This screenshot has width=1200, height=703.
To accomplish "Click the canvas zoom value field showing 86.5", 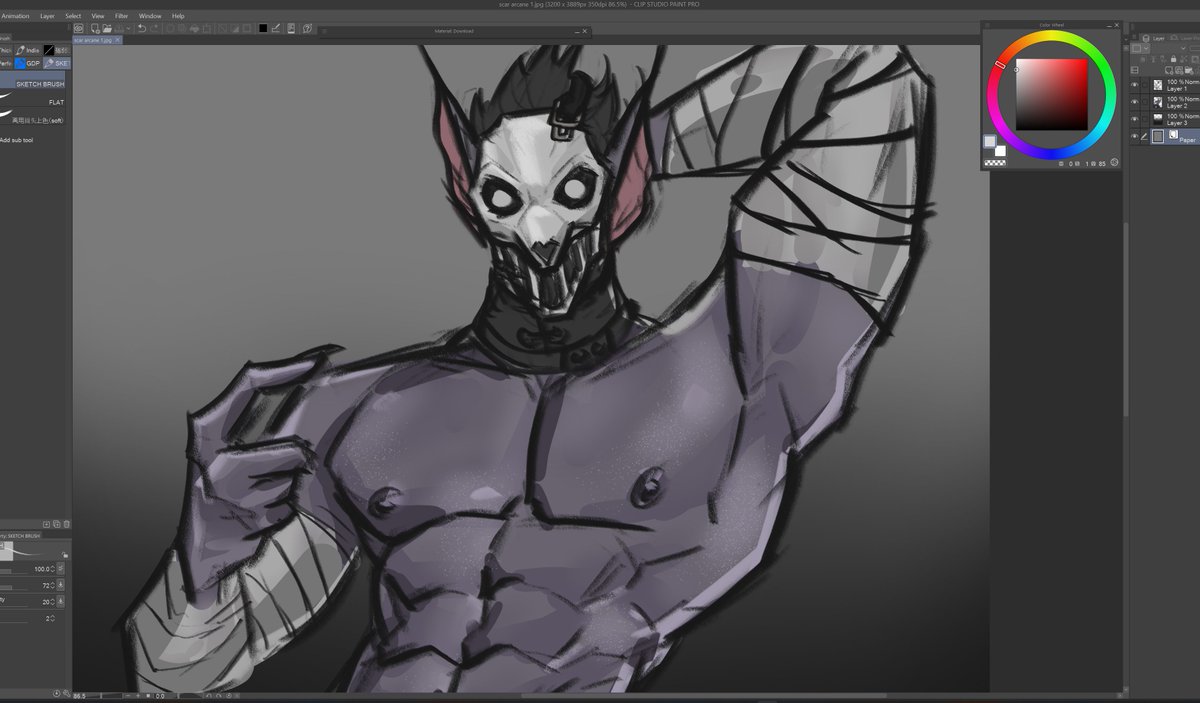I will 79,696.
